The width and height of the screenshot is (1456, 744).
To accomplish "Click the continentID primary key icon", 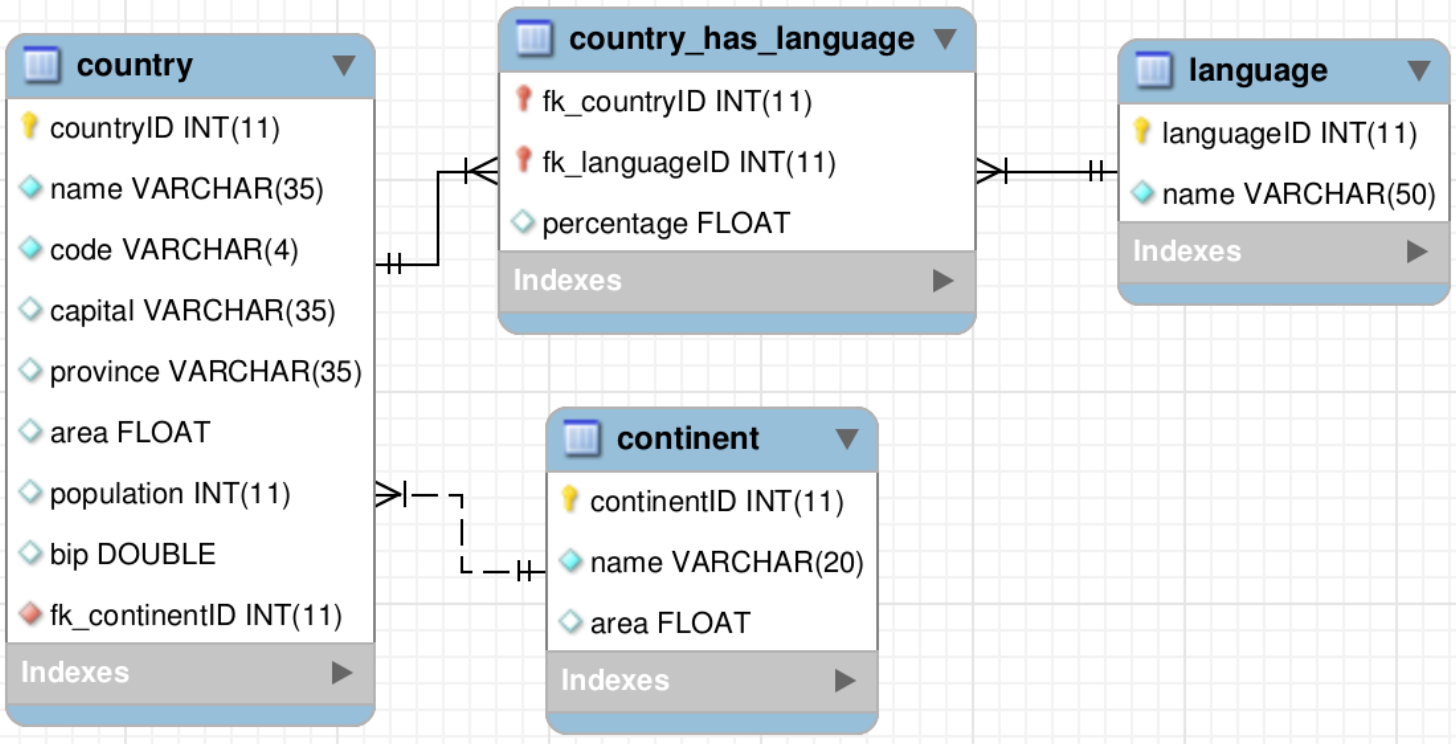I will click(x=570, y=500).
